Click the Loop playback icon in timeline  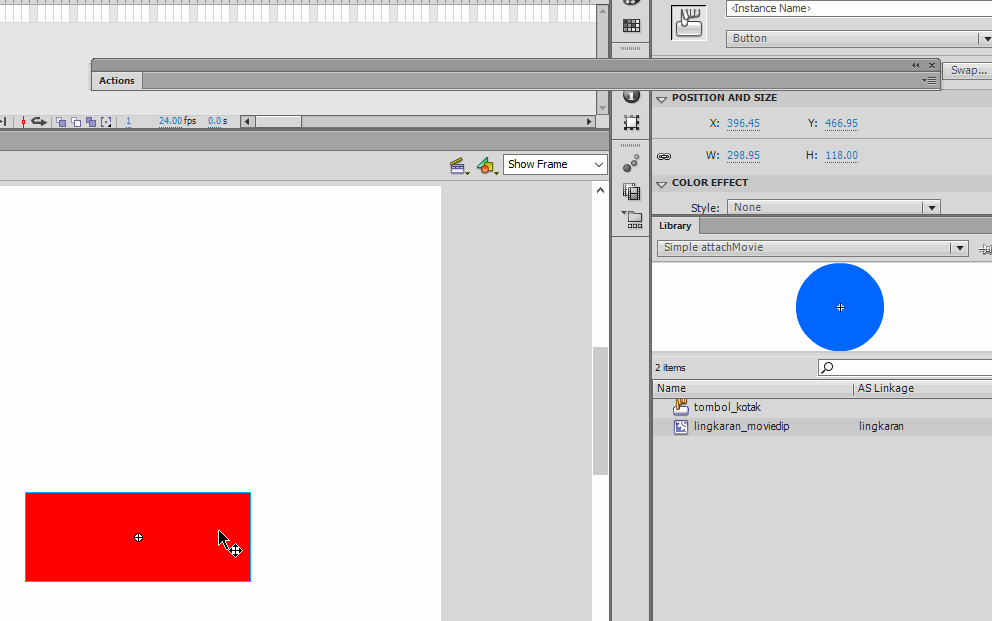38,121
